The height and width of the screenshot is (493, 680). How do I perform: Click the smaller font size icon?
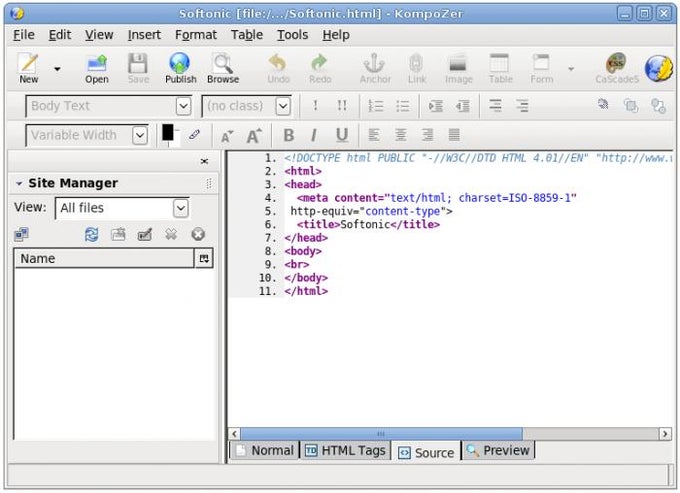(x=227, y=137)
